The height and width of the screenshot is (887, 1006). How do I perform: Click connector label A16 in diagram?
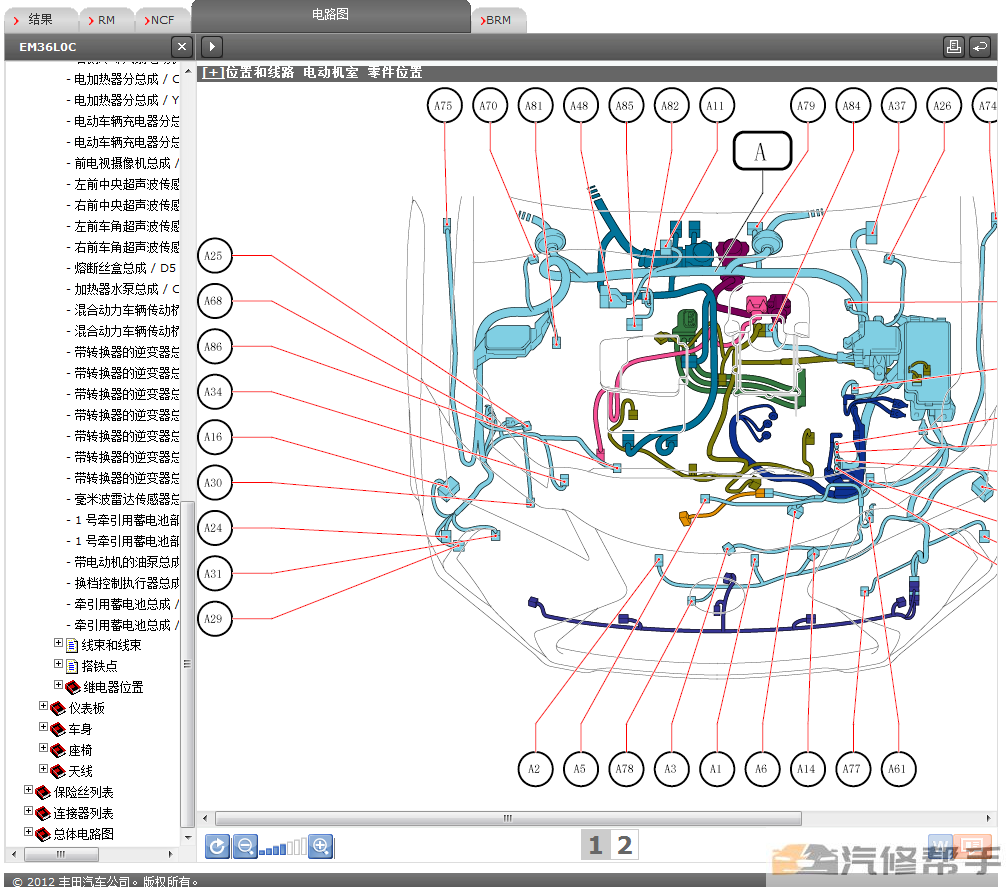pyautogui.click(x=214, y=437)
